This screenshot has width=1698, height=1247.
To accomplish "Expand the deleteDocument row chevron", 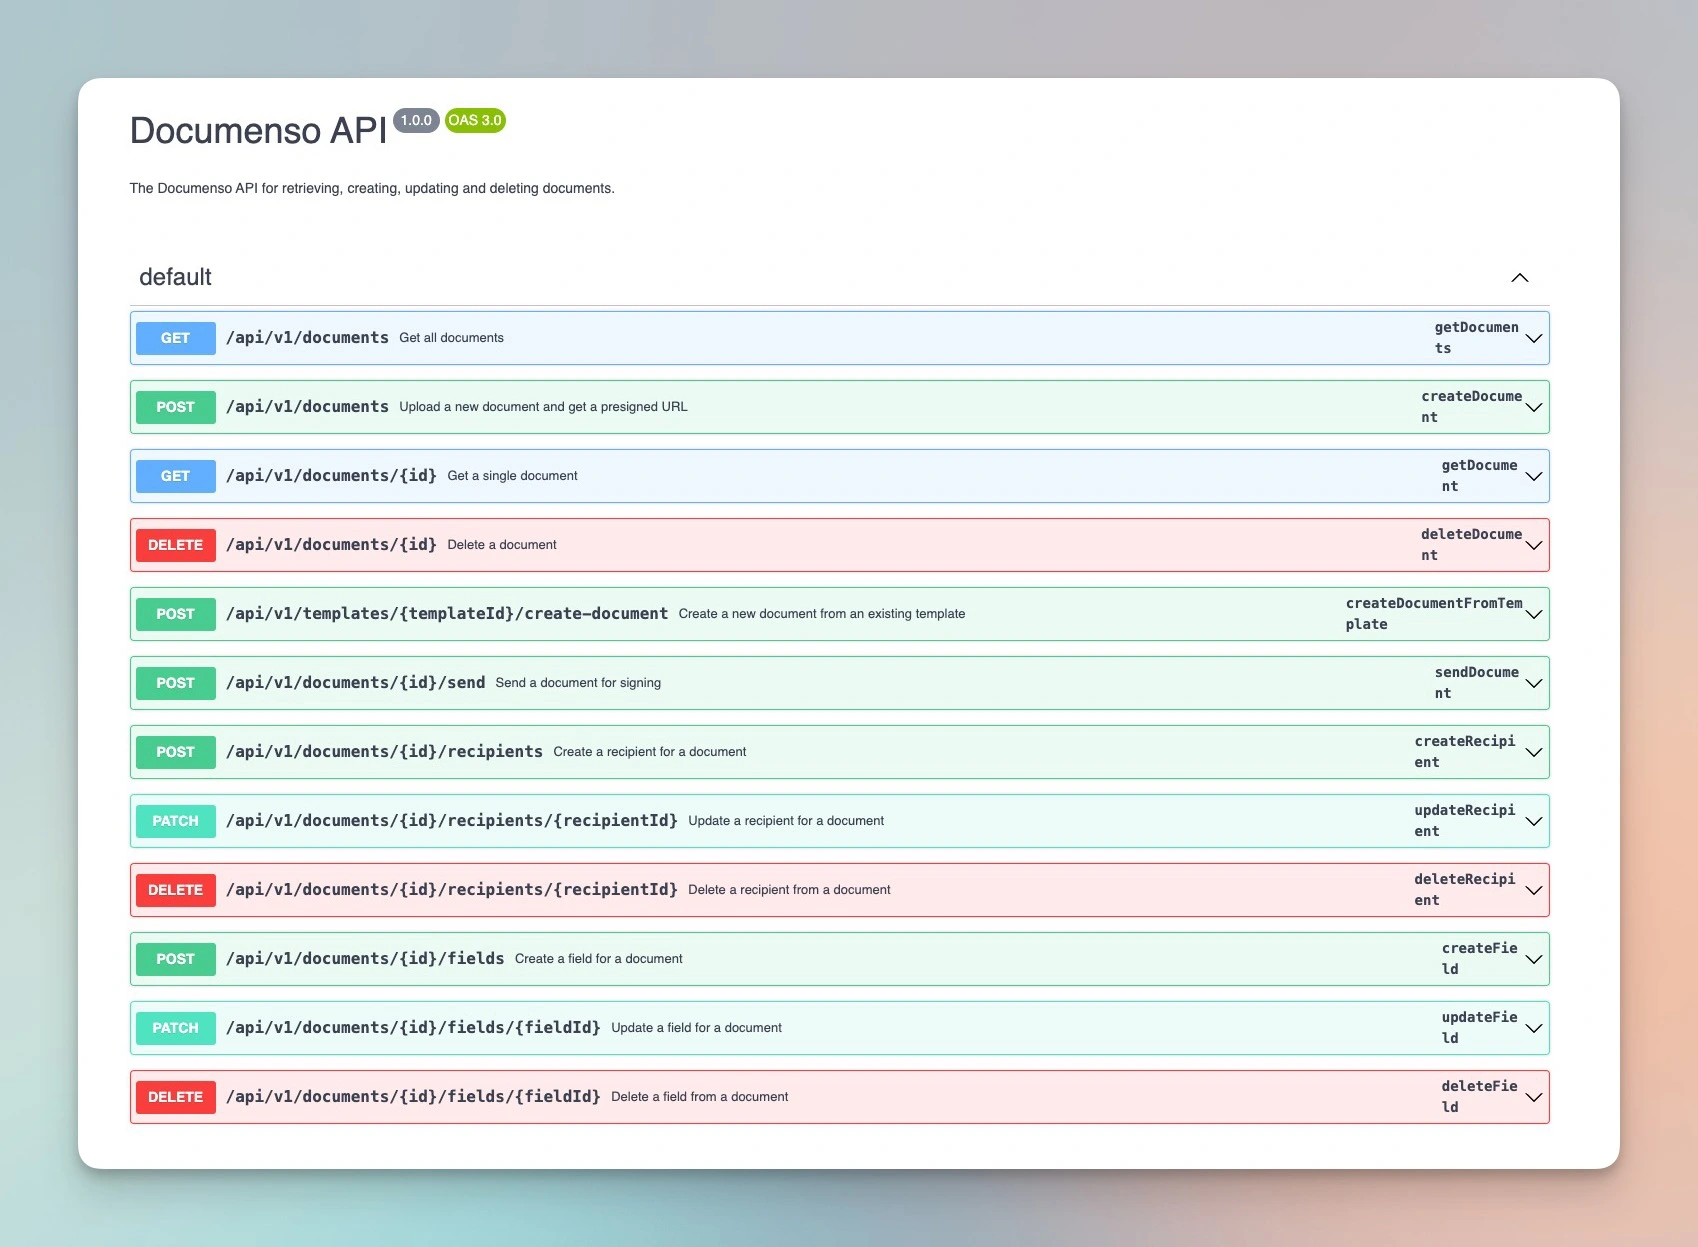I will tap(1533, 545).
